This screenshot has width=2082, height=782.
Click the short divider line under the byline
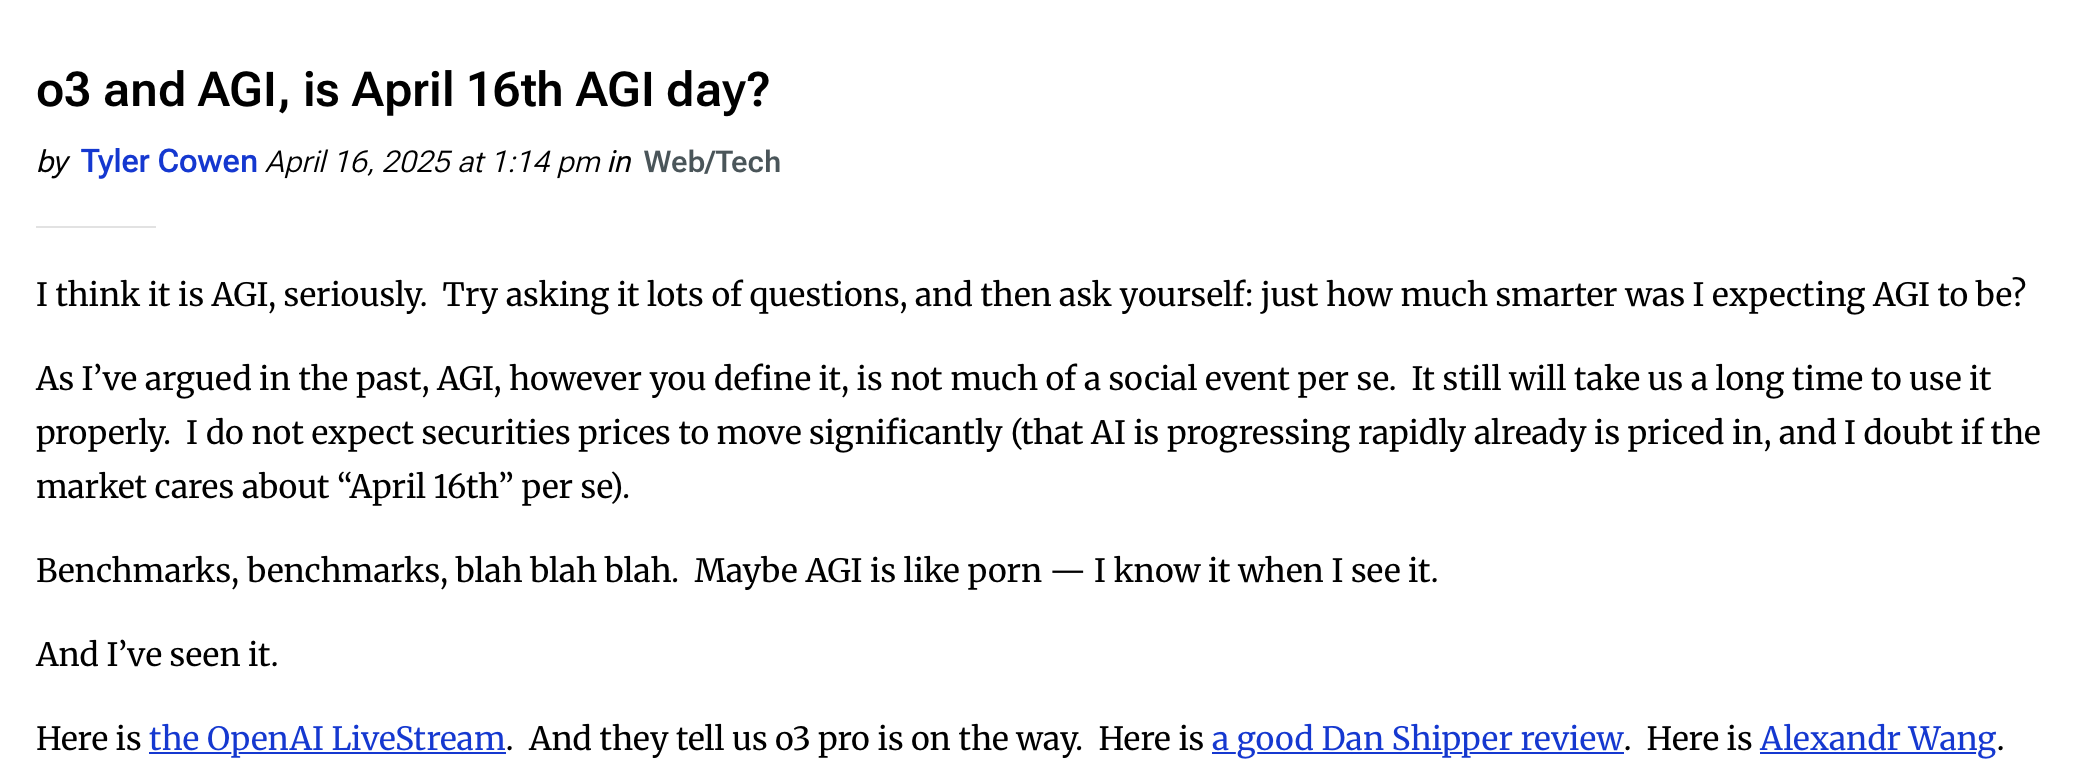(x=96, y=227)
